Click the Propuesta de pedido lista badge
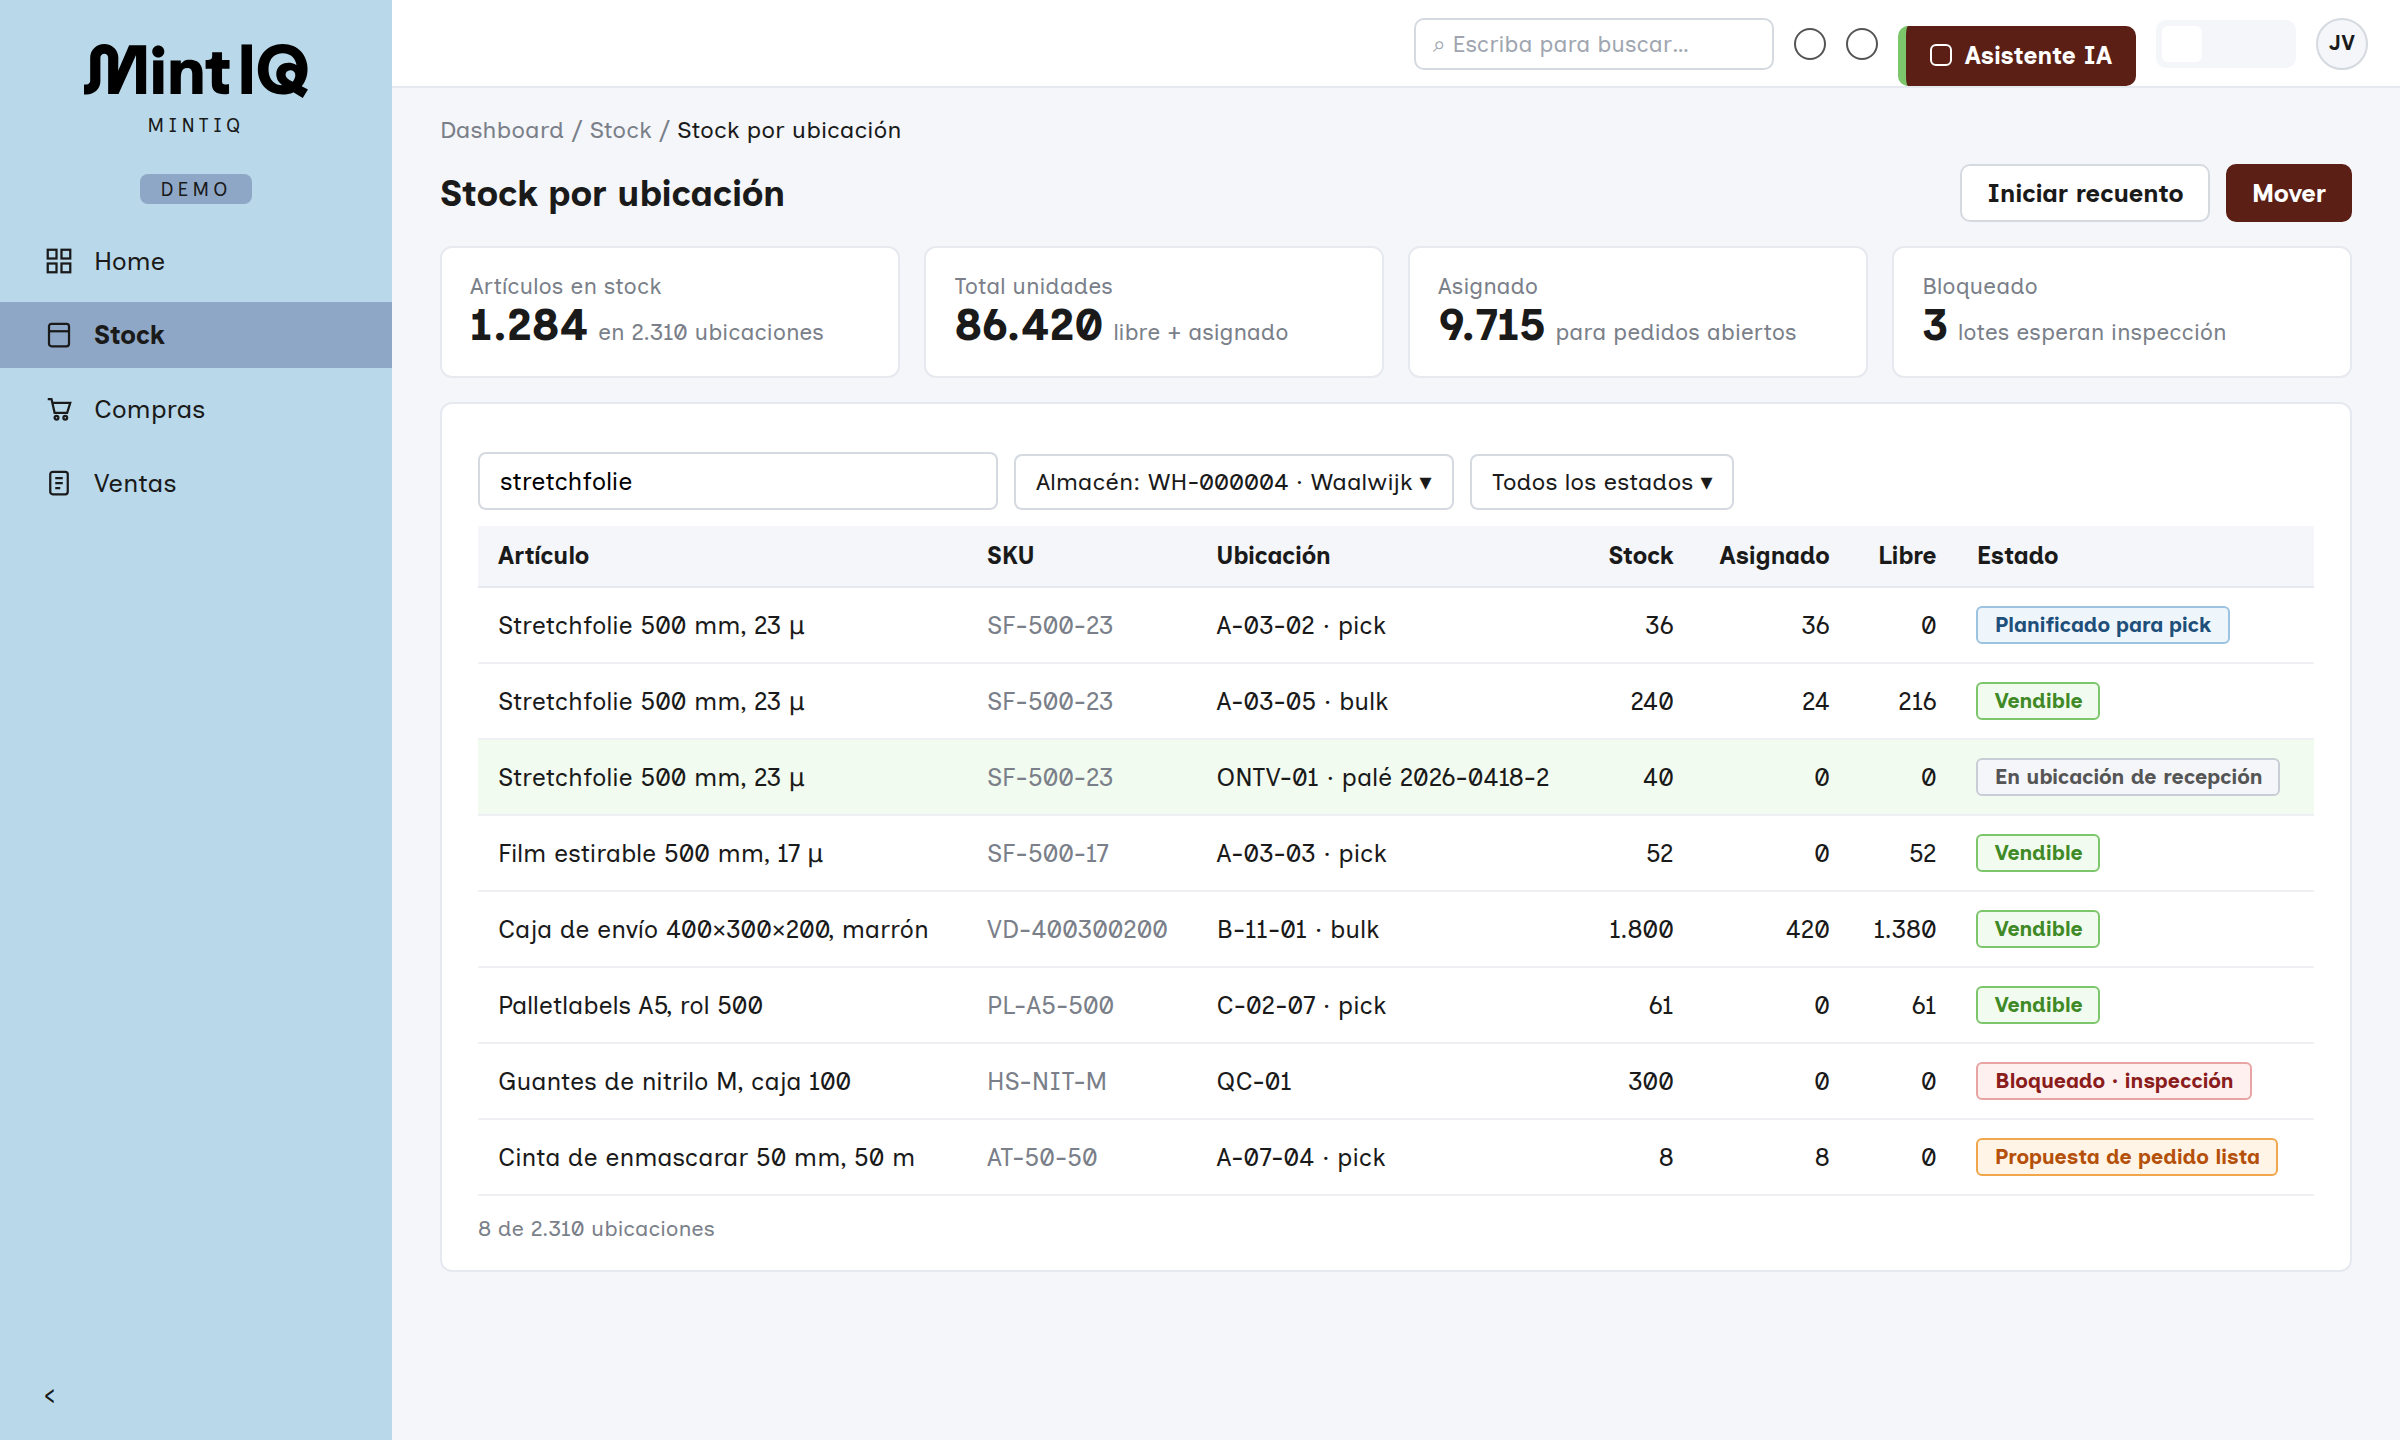 point(2127,1157)
